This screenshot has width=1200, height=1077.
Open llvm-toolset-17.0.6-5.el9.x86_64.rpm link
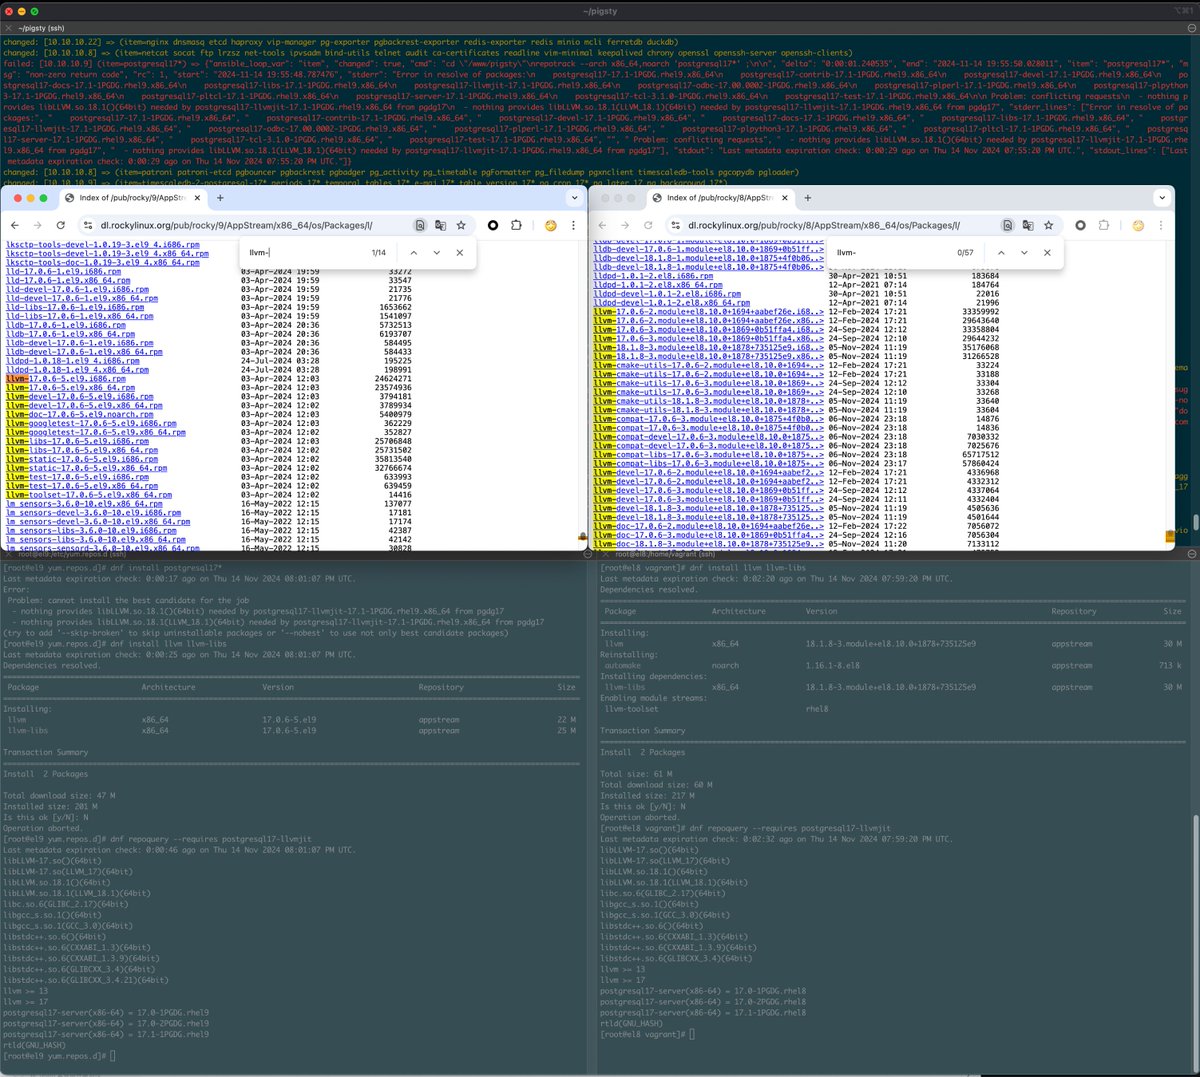pyautogui.click(x=89, y=495)
